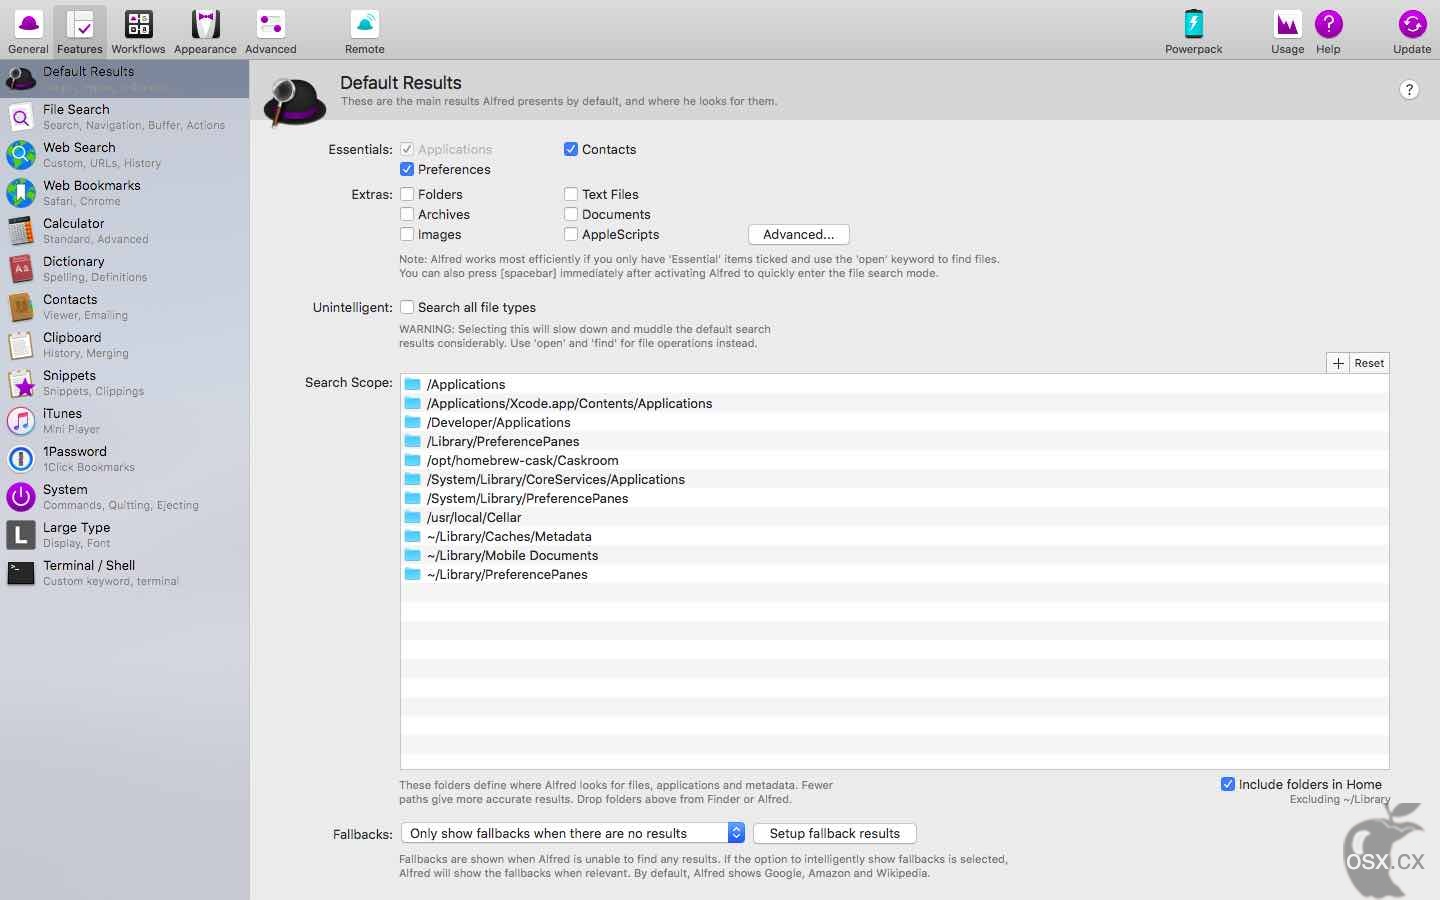Toggle Include folders in Home
The image size is (1440, 900).
1228,784
